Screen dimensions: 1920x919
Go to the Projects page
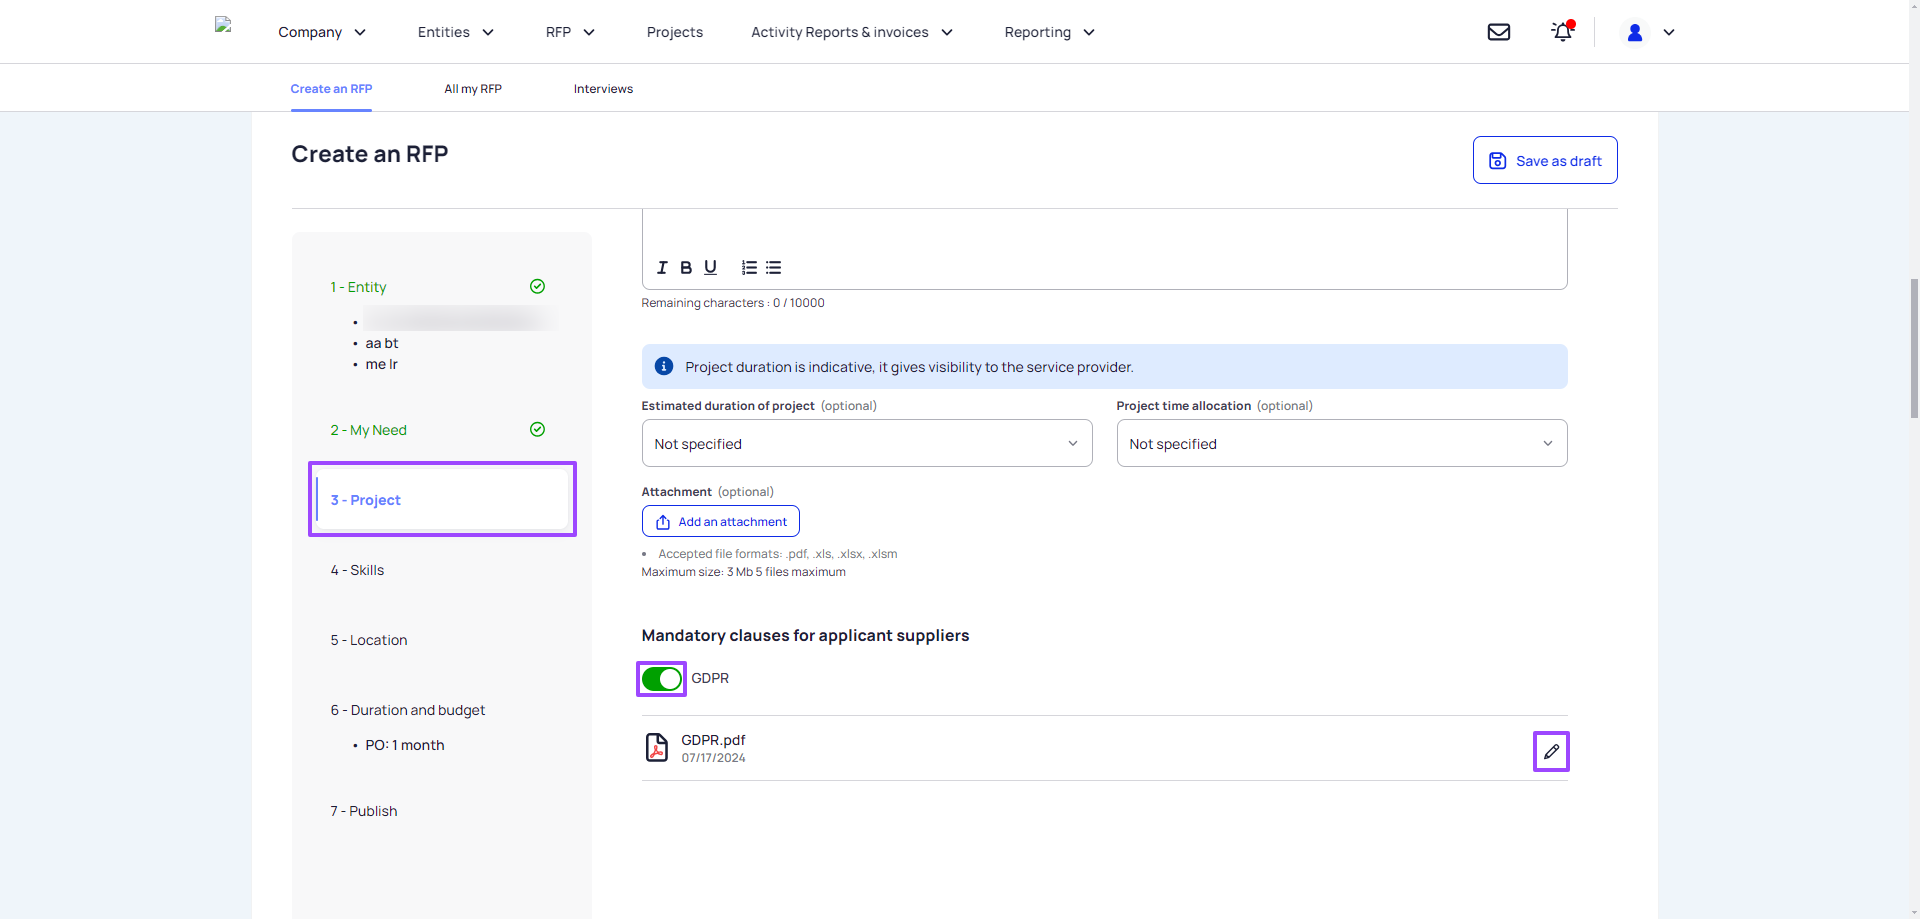(675, 32)
